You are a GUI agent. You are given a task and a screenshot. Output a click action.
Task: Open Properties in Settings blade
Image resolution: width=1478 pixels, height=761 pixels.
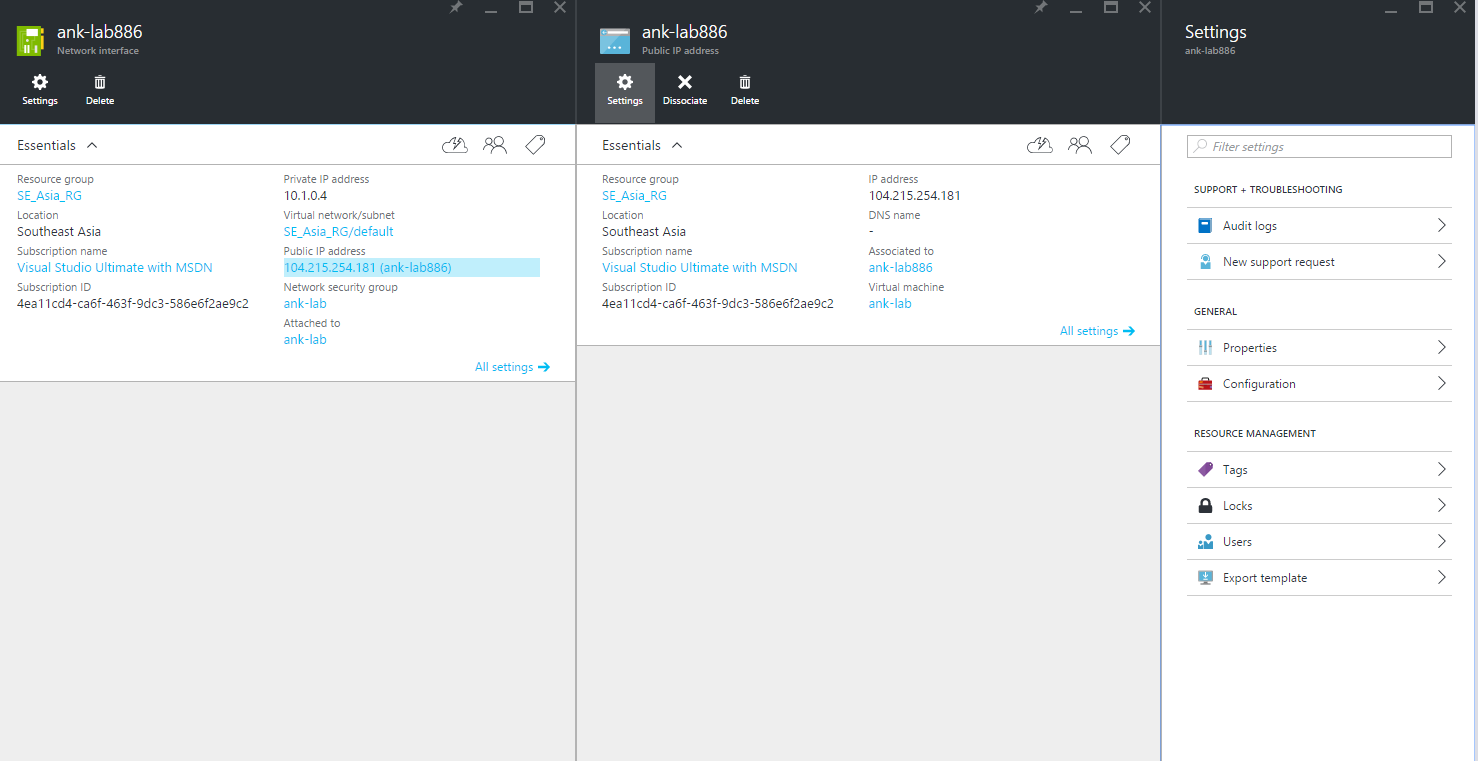click(x=1319, y=348)
